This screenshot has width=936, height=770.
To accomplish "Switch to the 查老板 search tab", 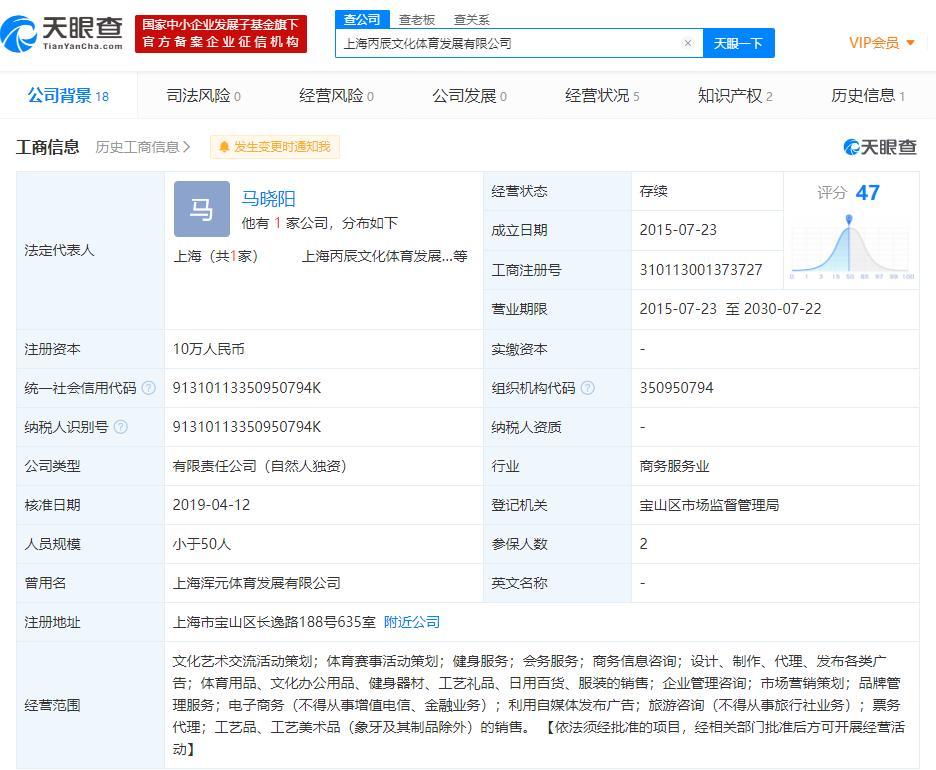I will pos(417,20).
